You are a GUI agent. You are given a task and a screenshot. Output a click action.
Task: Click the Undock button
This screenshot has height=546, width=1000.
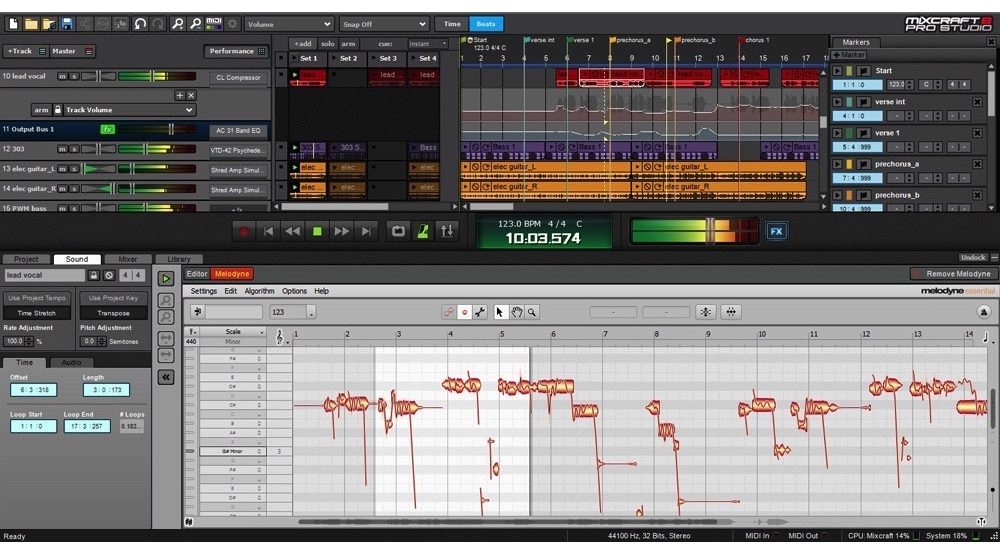pos(973,258)
